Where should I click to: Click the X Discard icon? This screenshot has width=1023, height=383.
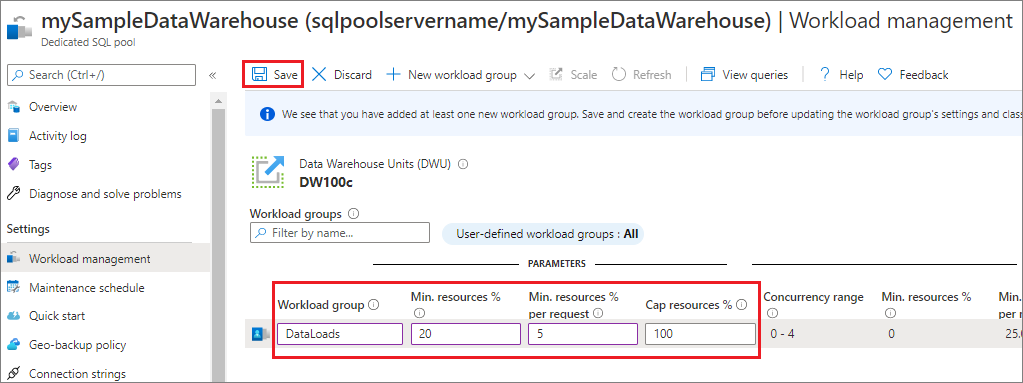[x=319, y=74]
